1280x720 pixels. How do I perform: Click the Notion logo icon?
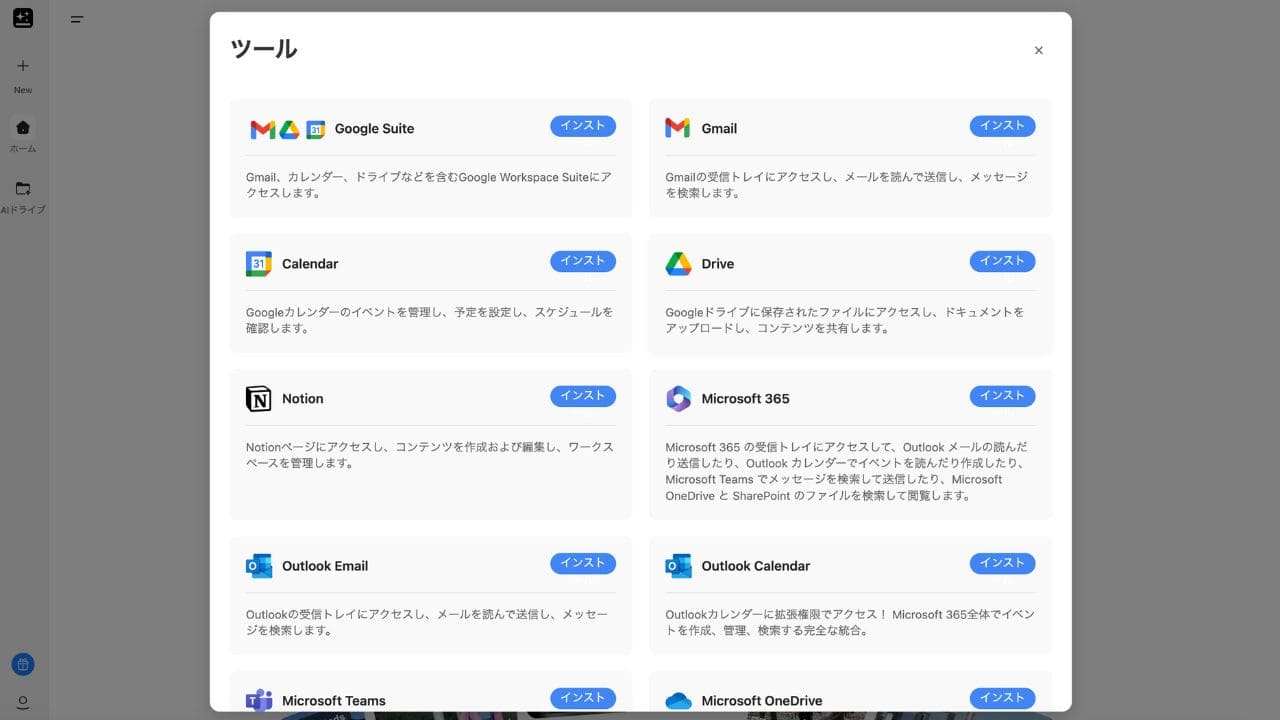tap(258, 399)
